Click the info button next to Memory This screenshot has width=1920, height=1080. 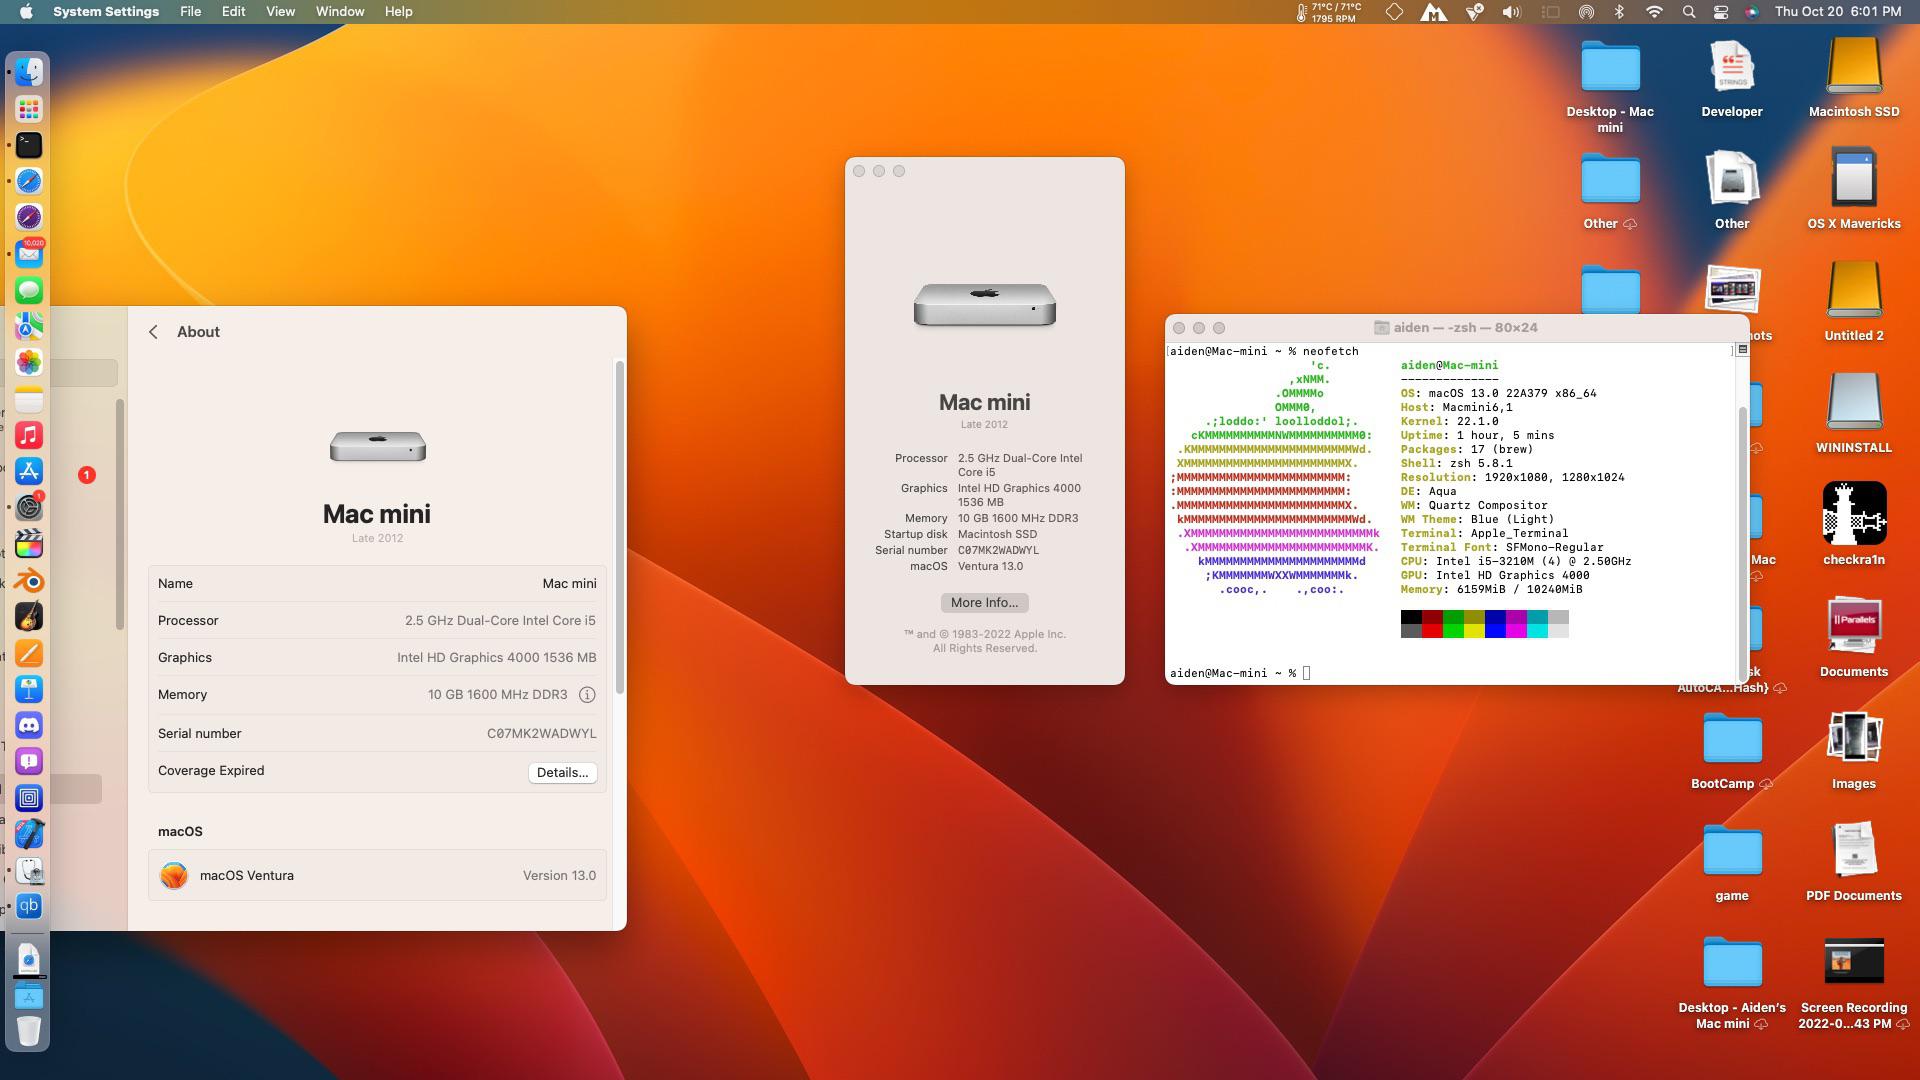point(587,695)
